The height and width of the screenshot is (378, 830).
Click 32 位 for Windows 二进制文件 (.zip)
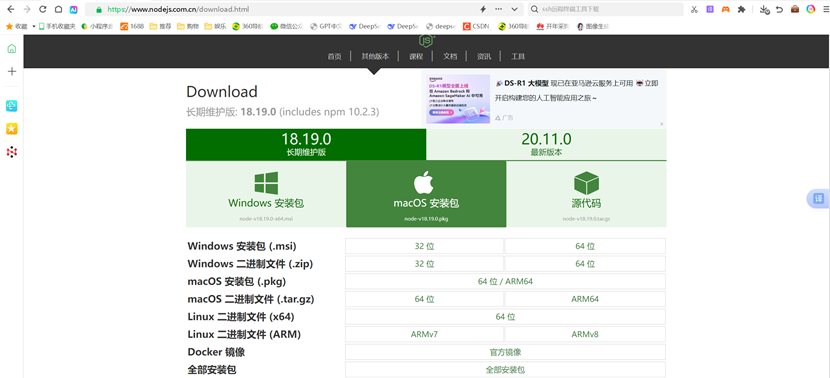[425, 264]
